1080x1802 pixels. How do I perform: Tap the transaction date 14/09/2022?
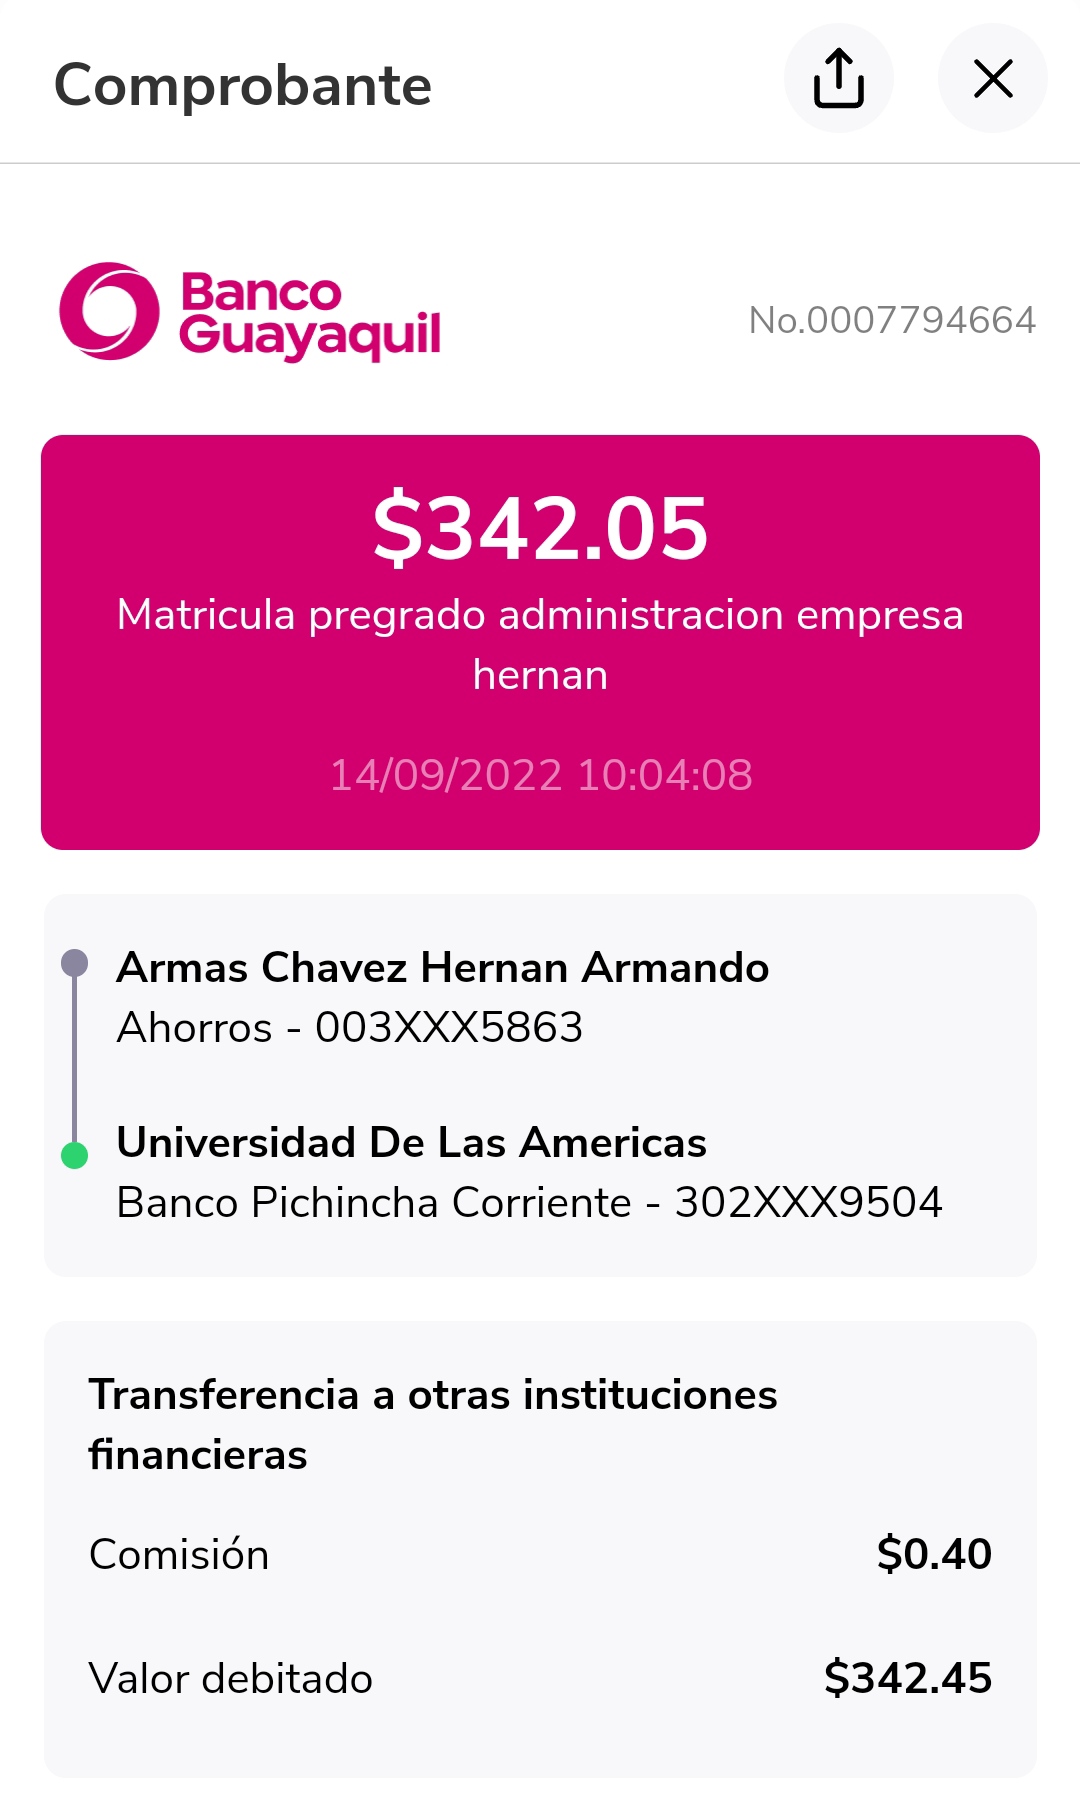(540, 775)
